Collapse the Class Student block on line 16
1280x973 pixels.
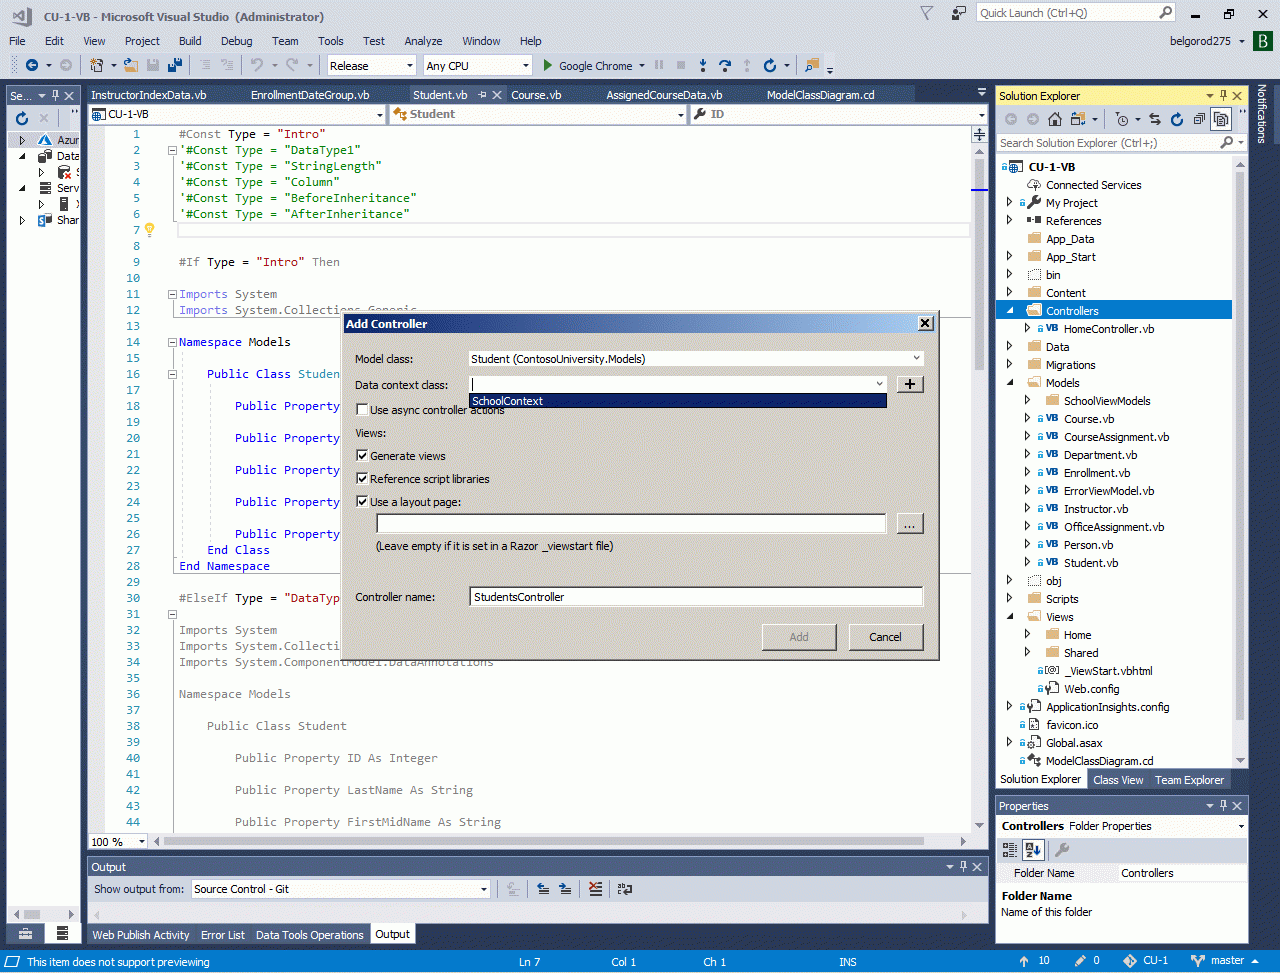pos(172,374)
